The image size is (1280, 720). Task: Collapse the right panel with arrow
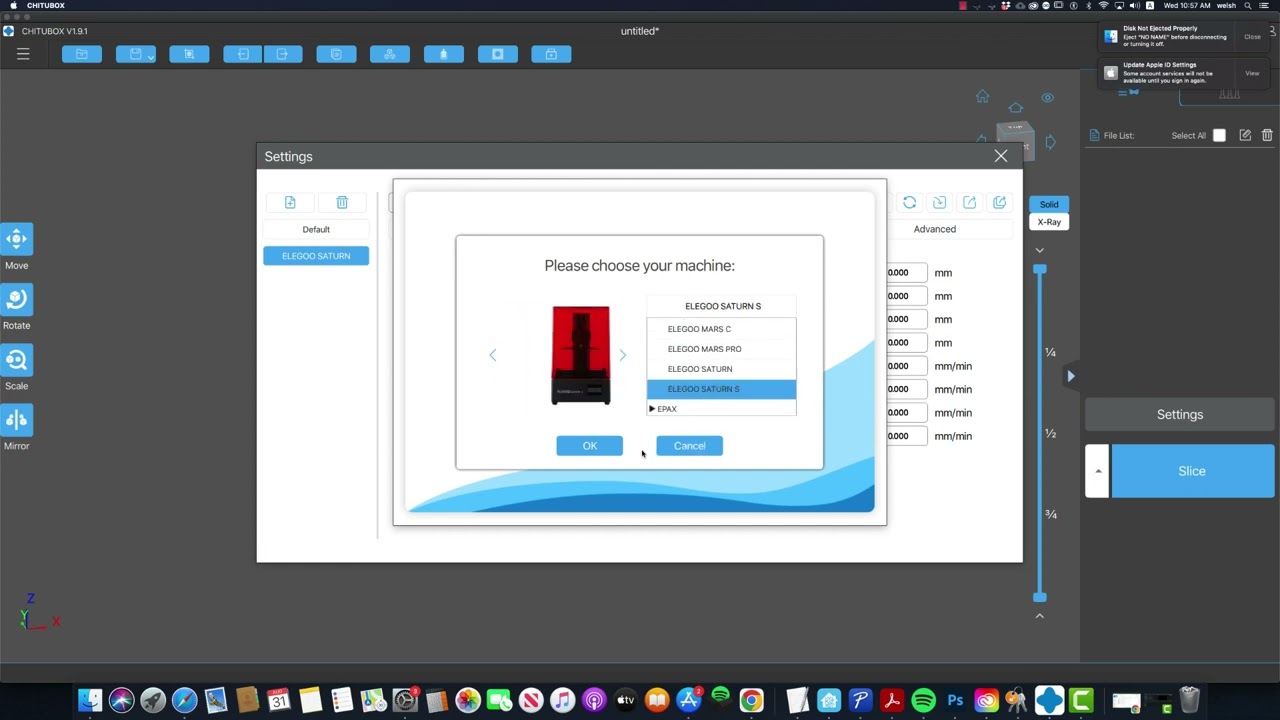click(x=1070, y=376)
